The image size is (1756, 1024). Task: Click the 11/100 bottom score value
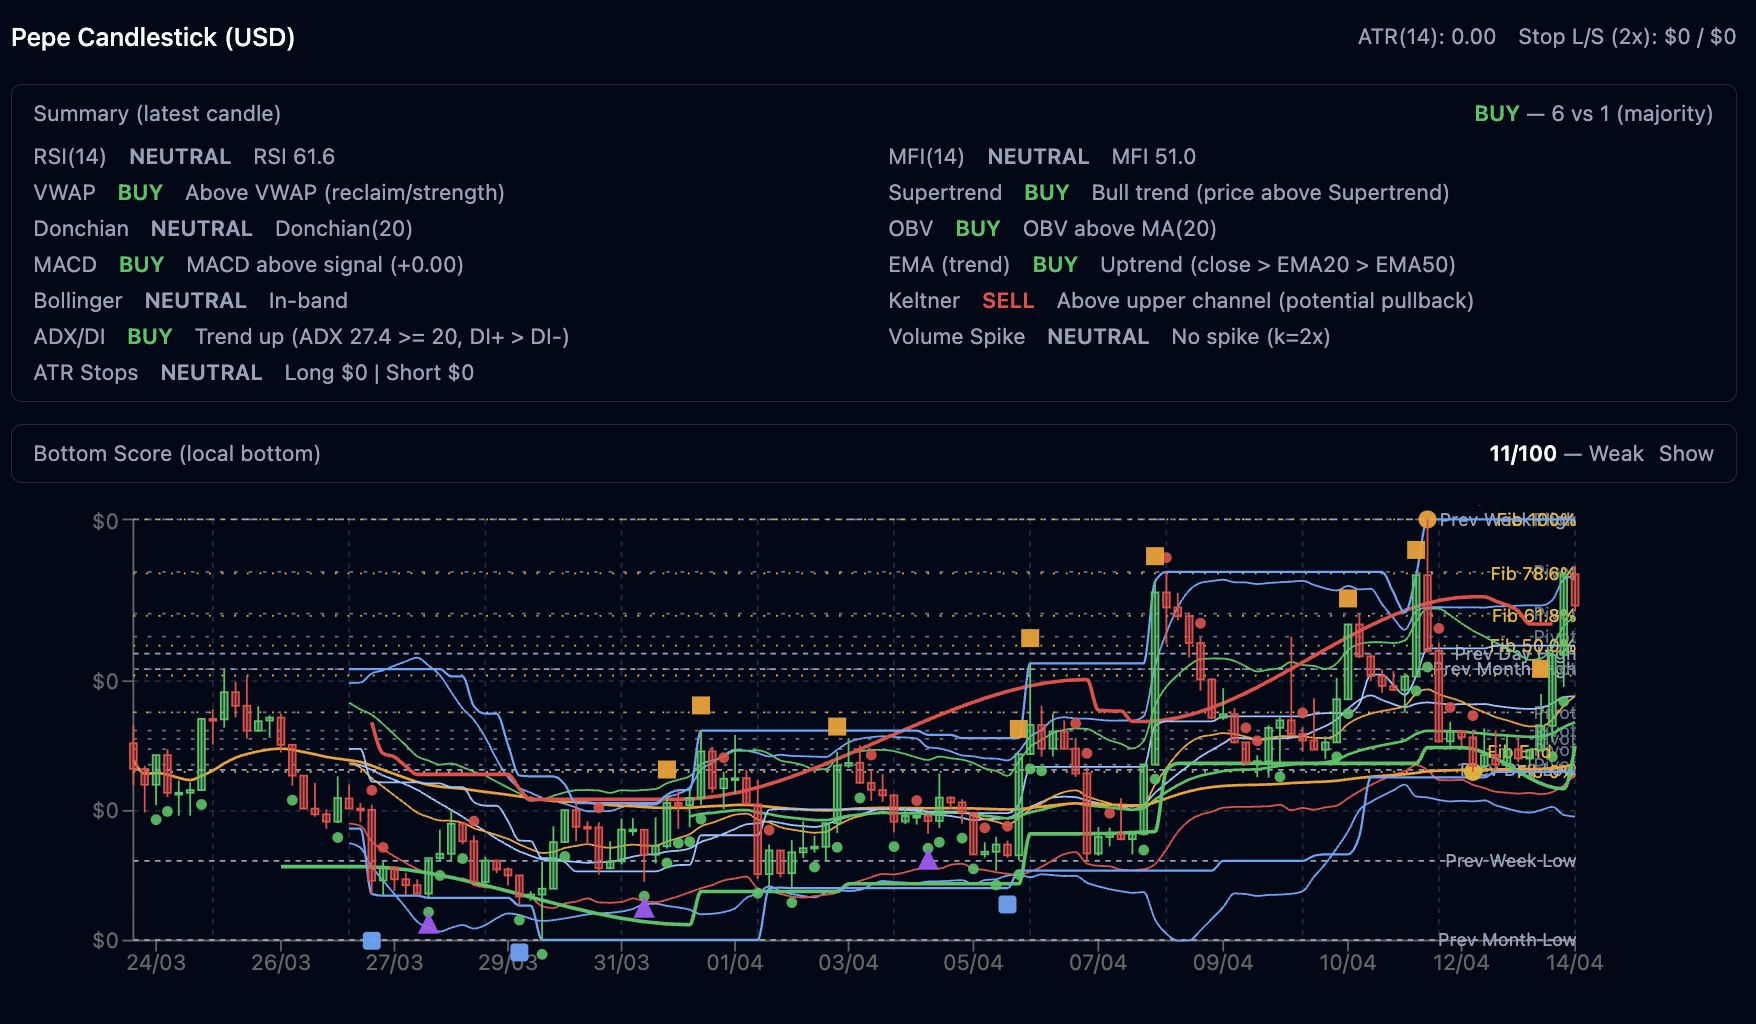click(1522, 454)
